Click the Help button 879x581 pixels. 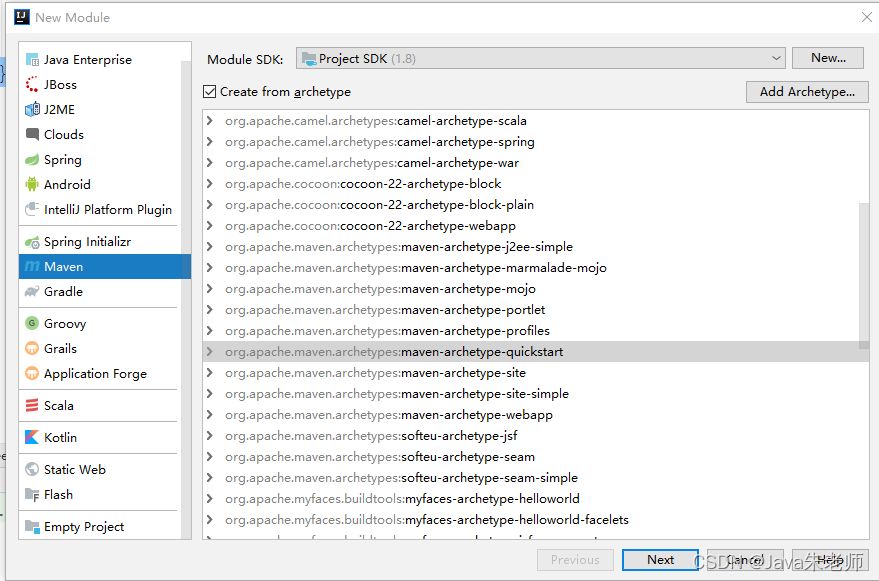(830, 560)
